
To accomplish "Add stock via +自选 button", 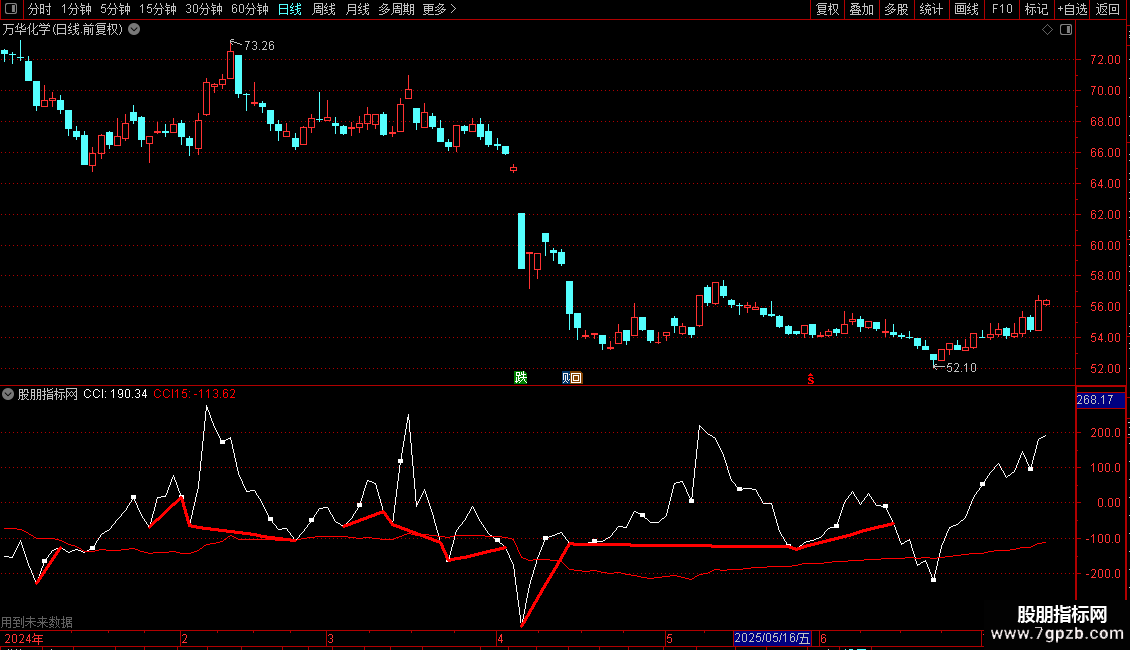I will tap(1072, 9).
